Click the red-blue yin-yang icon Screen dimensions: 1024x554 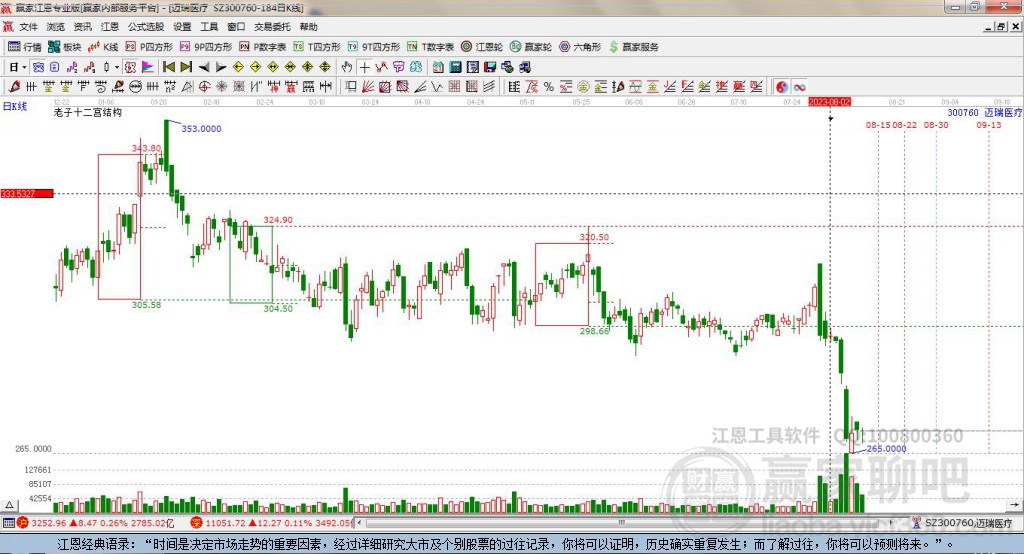tap(782, 87)
